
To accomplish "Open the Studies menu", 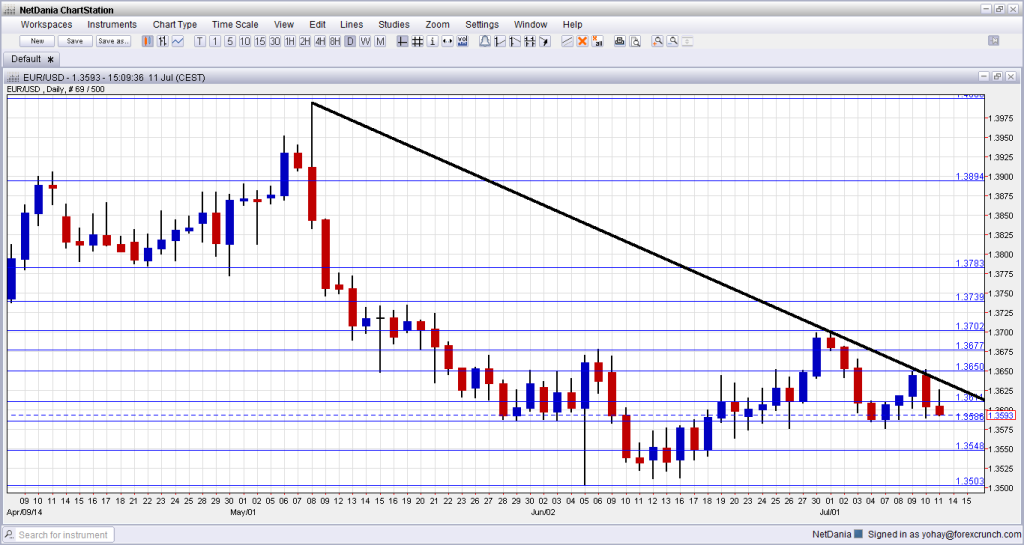I will (x=393, y=23).
